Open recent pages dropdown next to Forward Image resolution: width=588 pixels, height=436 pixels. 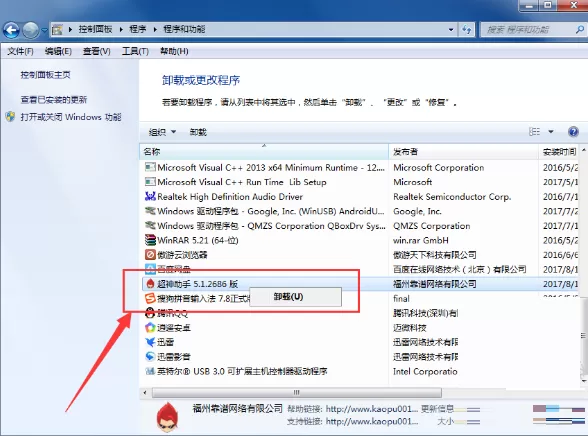45,30
